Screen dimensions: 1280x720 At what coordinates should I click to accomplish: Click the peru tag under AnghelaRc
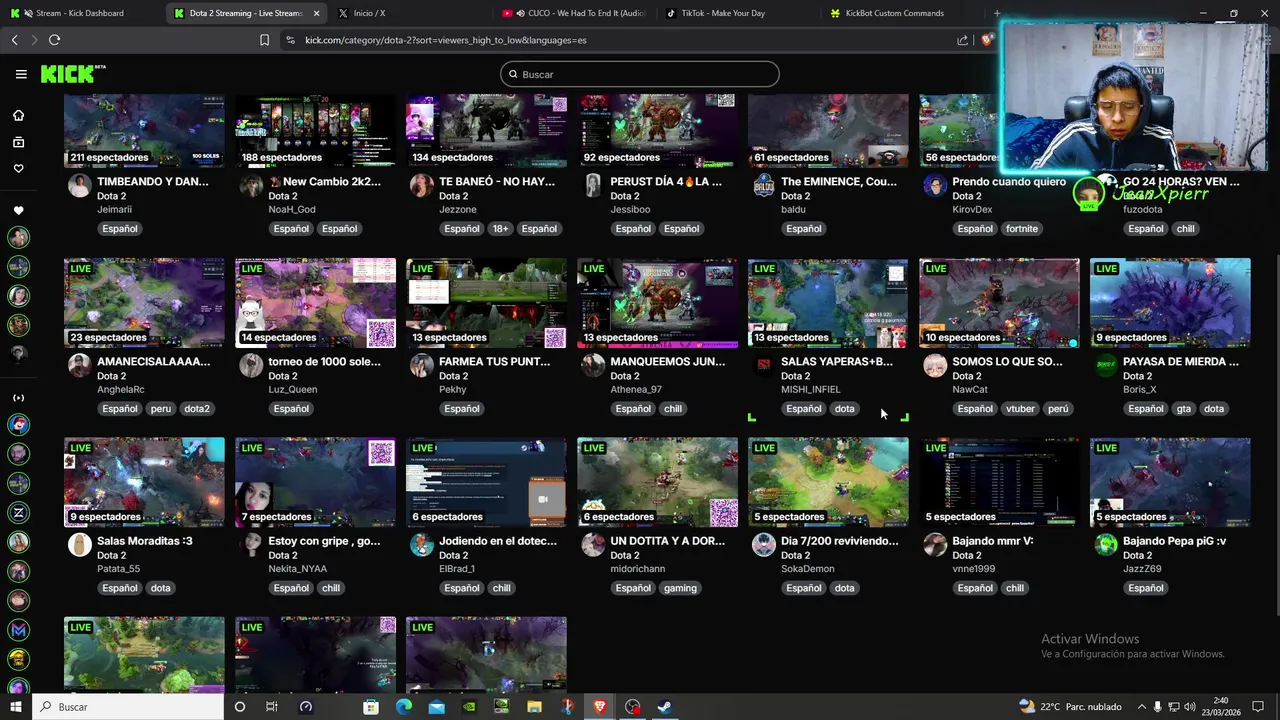[160, 408]
